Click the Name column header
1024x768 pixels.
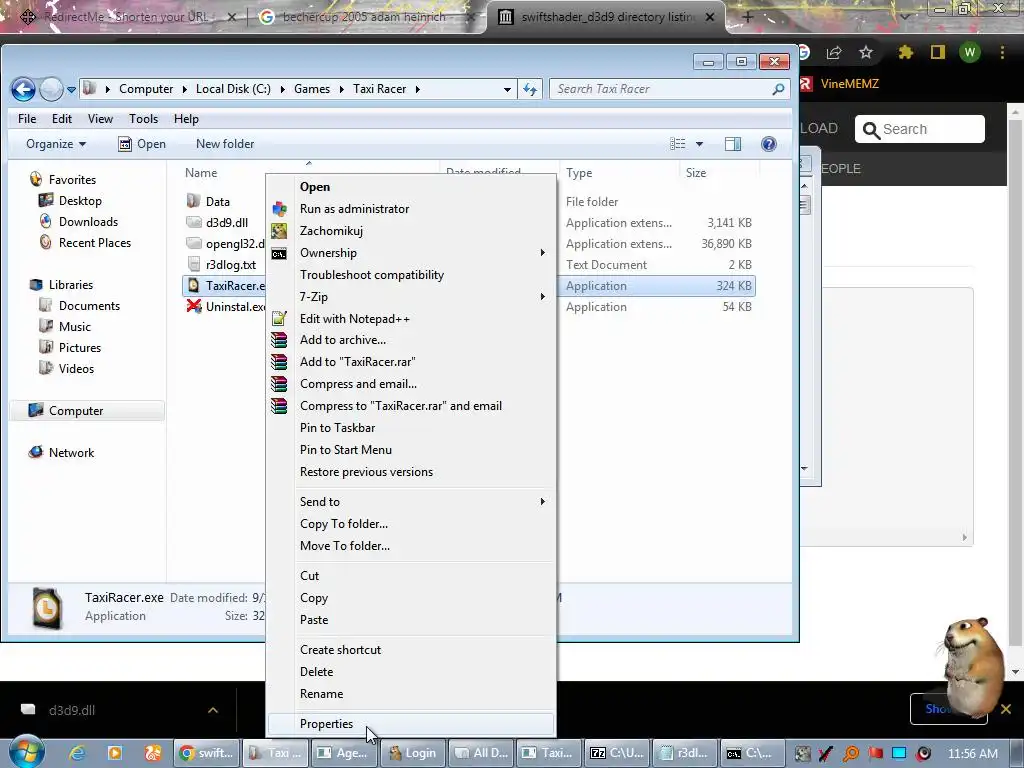coord(201,172)
